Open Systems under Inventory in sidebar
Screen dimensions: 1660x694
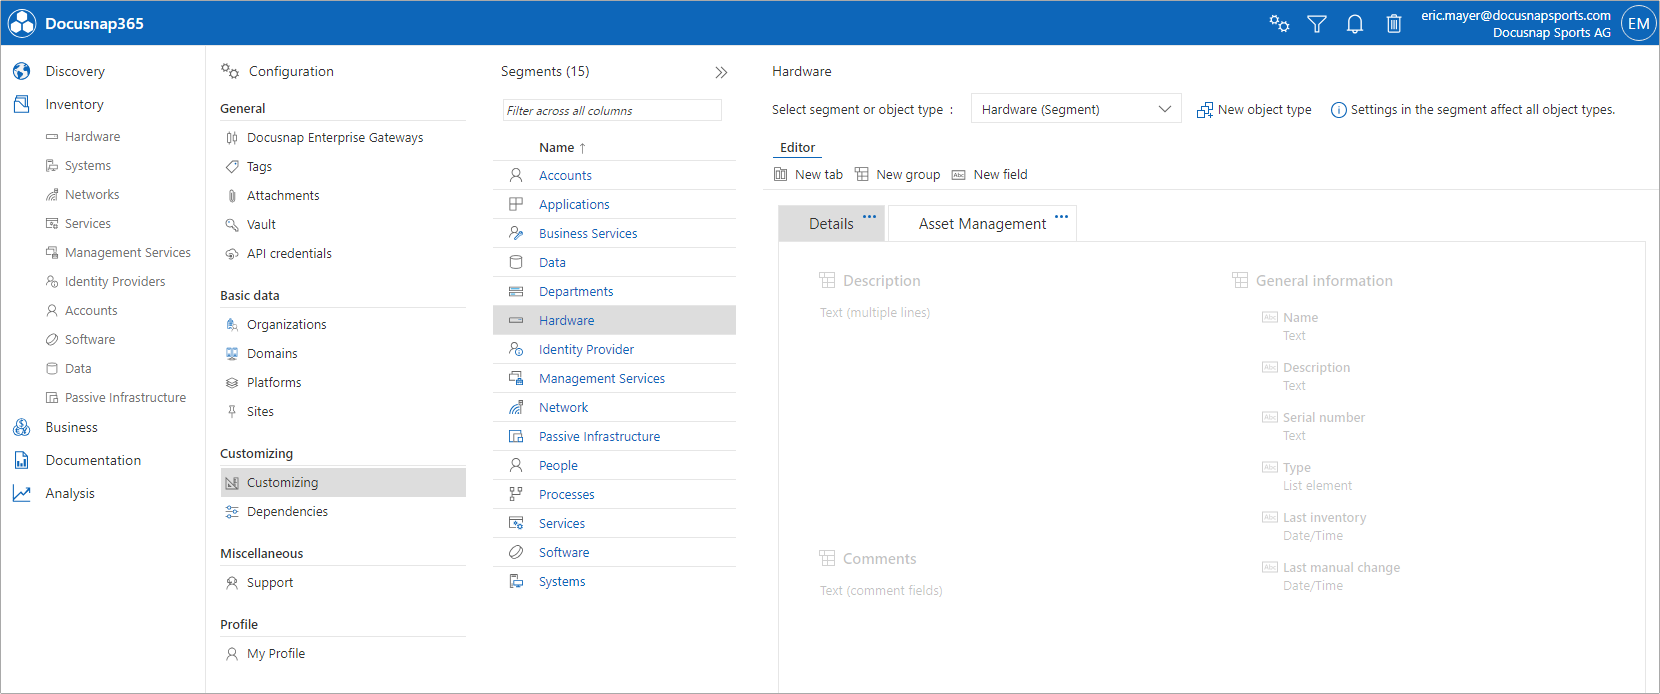[88, 166]
